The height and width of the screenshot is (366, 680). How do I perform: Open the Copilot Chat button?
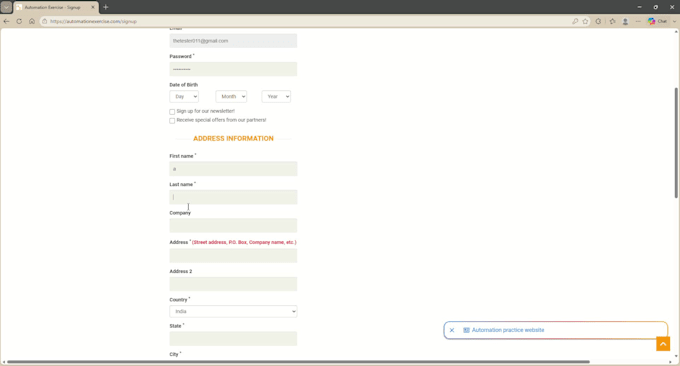657,21
